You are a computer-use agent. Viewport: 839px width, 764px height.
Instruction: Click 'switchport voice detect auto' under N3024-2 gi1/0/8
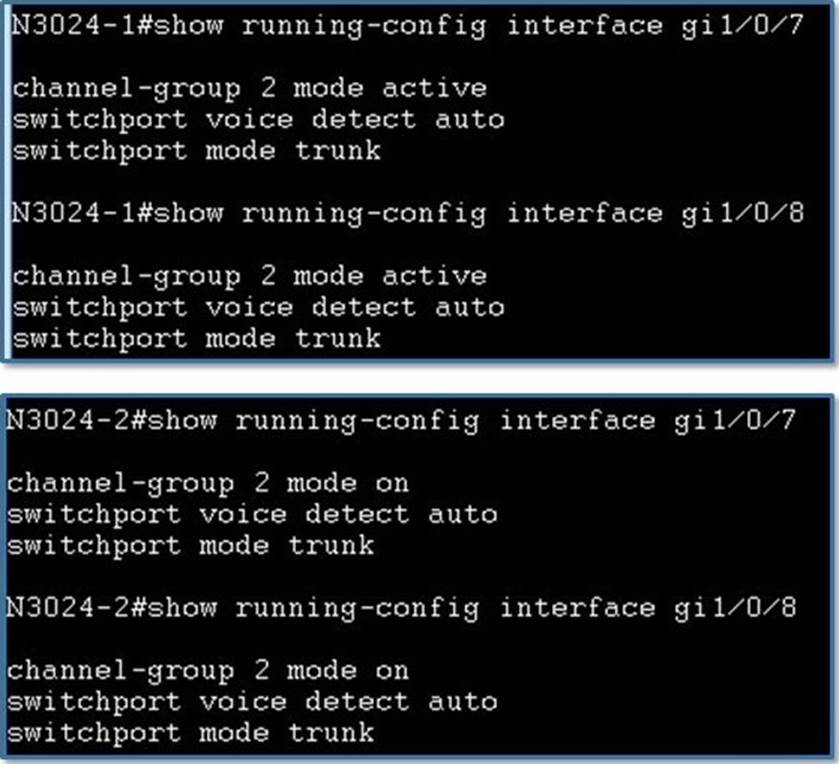pyautogui.click(x=253, y=702)
